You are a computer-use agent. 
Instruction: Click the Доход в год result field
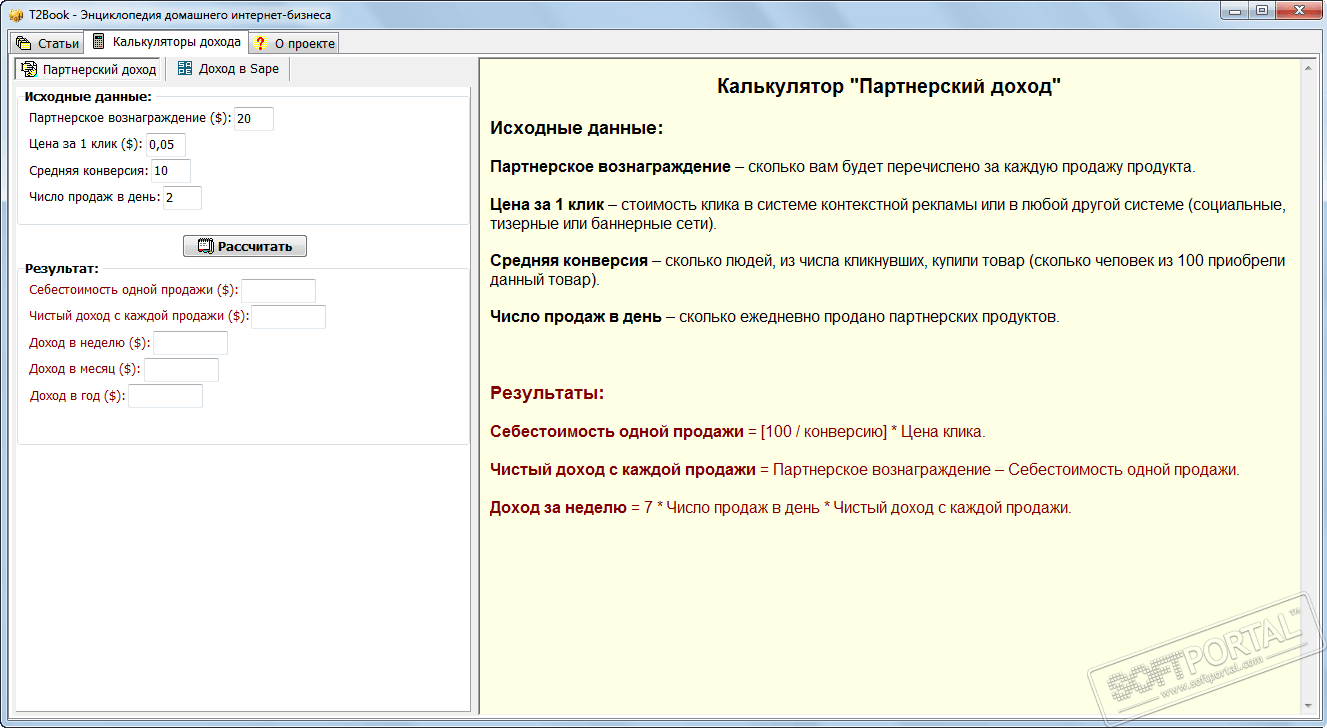166,395
